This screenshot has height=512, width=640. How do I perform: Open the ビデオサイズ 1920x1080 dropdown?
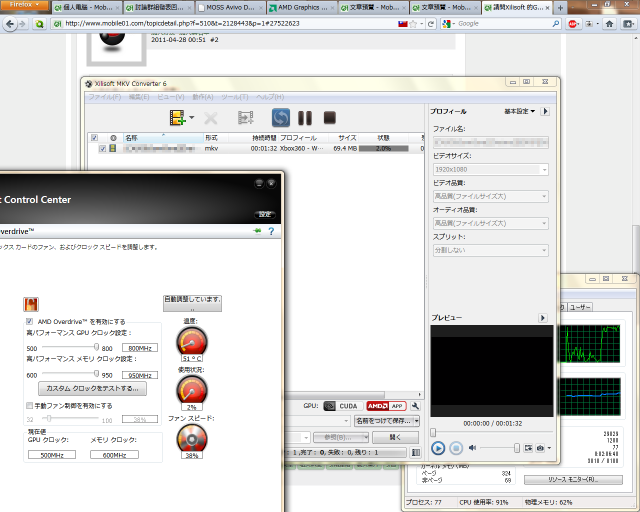tap(491, 169)
